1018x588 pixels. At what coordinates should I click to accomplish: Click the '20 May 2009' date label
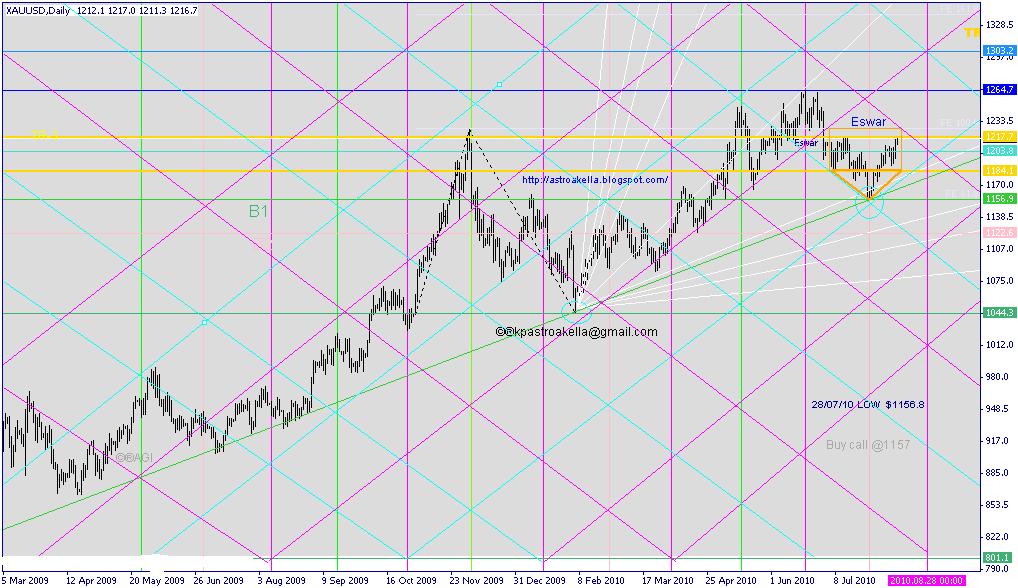(x=155, y=580)
